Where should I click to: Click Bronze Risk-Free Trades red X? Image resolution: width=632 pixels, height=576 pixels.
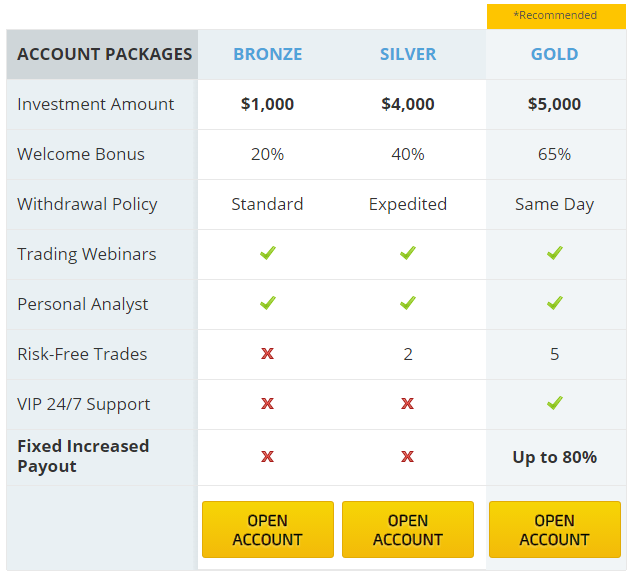pyautogui.click(x=267, y=354)
